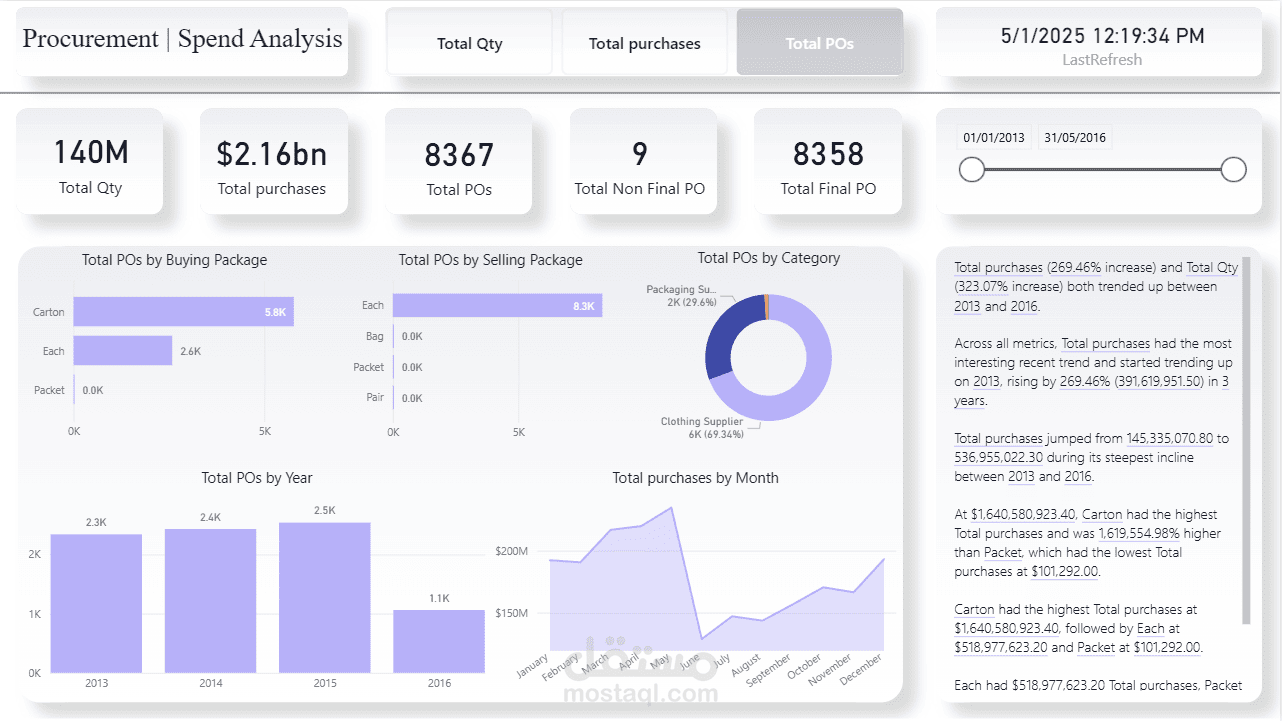Switch to the Total purchases view
Image resolution: width=1282 pixels, height=721 pixels.
(644, 43)
